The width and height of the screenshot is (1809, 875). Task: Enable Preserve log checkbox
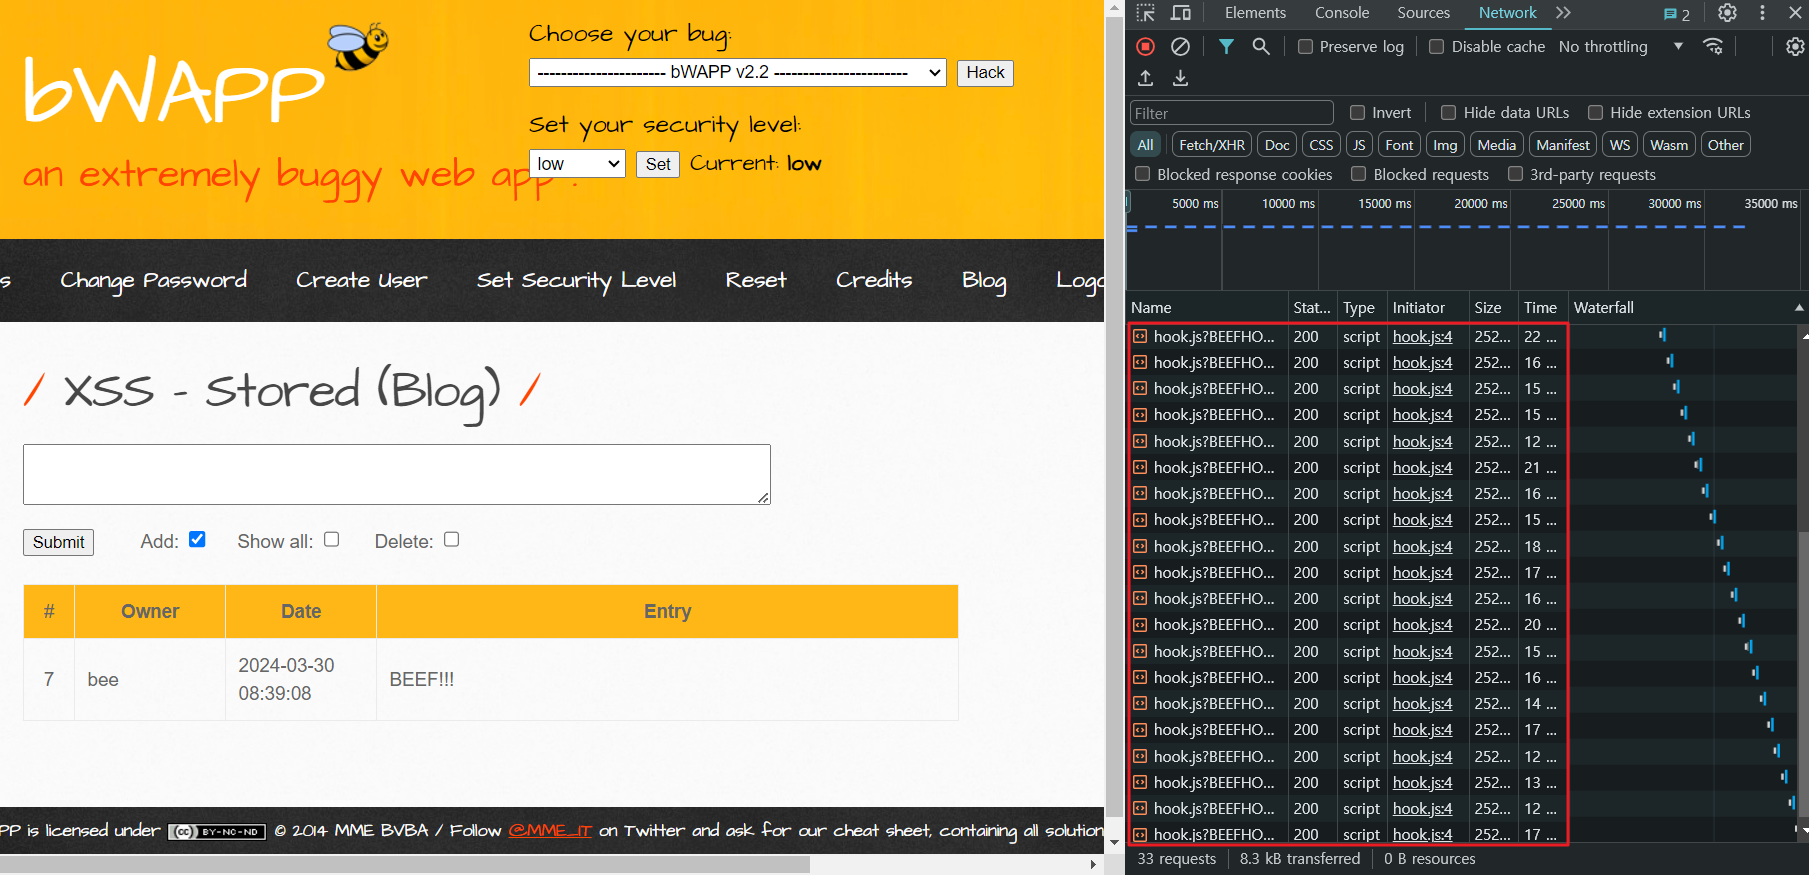1305,47
